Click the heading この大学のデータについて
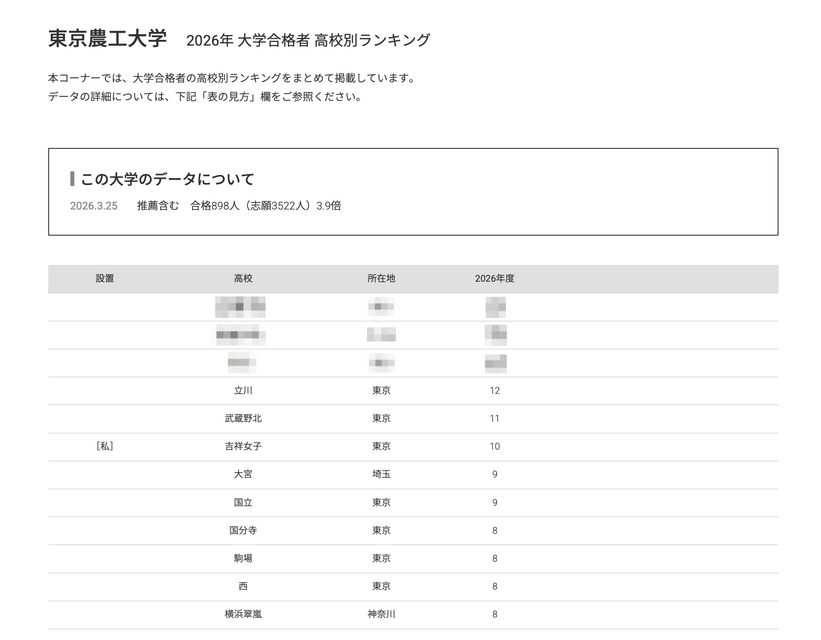 (x=167, y=179)
